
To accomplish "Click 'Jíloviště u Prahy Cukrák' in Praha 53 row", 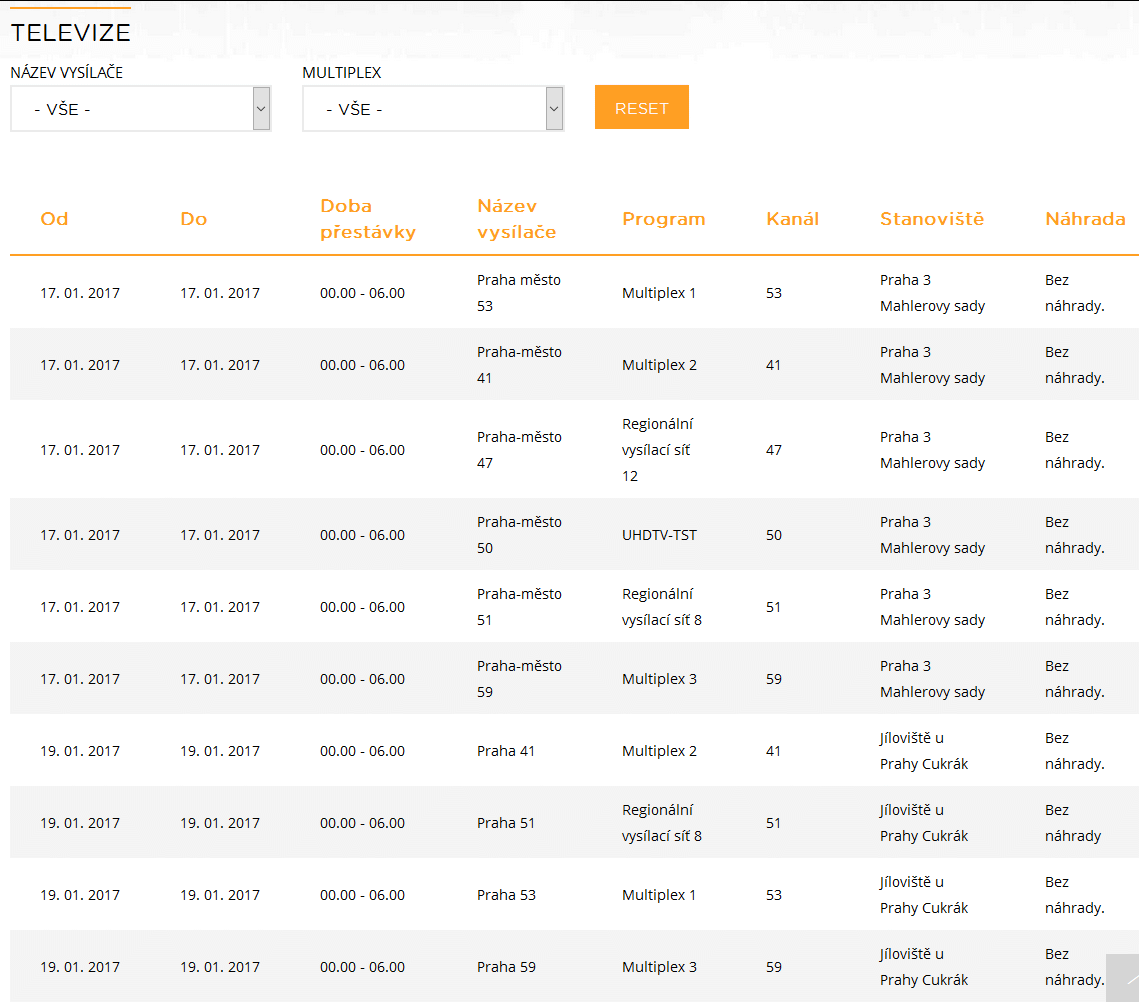I will [924, 894].
